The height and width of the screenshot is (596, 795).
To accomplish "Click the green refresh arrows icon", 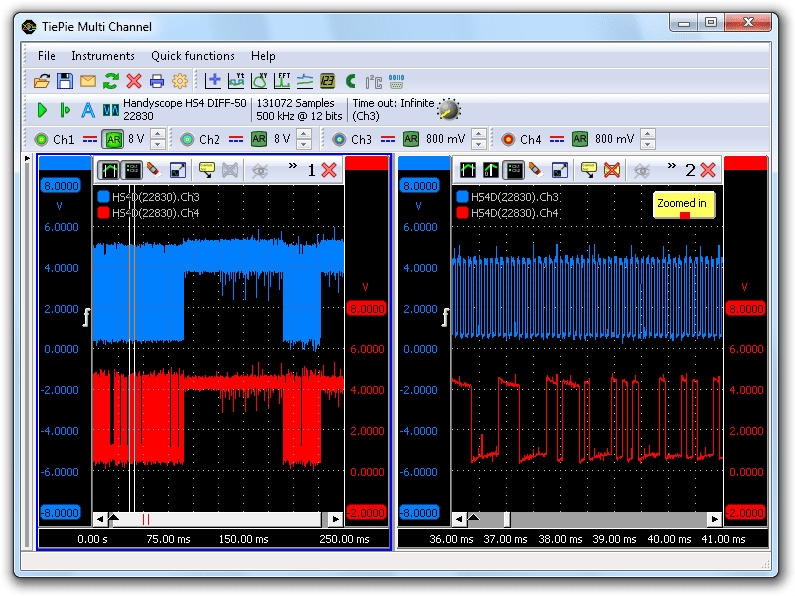I will coord(111,81).
